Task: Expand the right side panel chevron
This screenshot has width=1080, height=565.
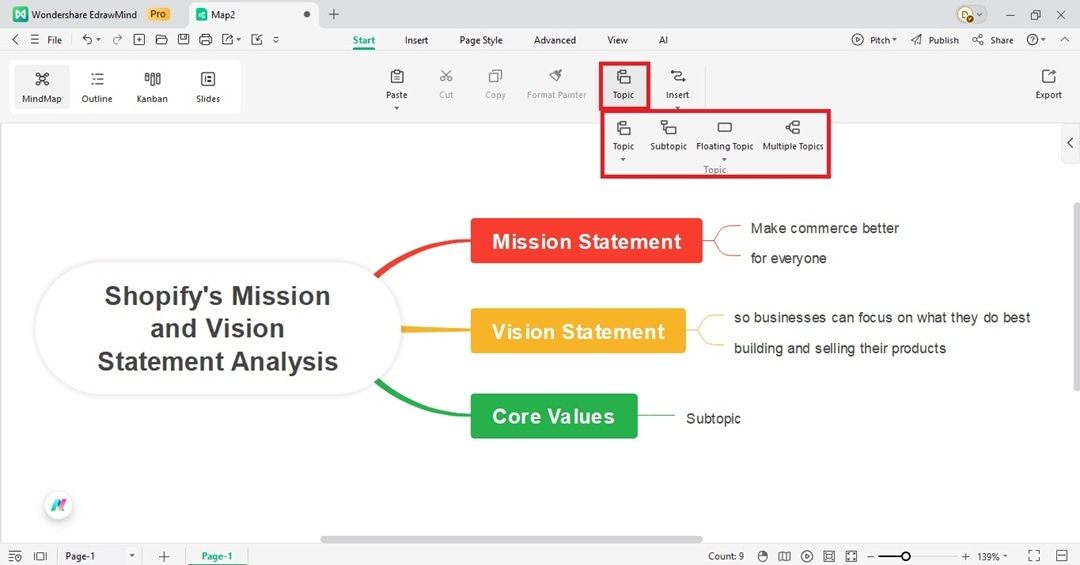Action: (1070, 143)
